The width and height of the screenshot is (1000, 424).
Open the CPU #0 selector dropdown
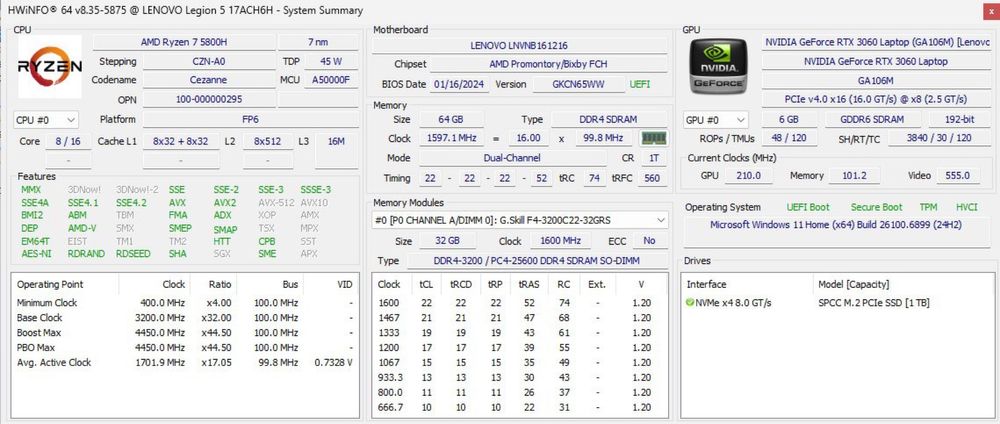point(46,120)
